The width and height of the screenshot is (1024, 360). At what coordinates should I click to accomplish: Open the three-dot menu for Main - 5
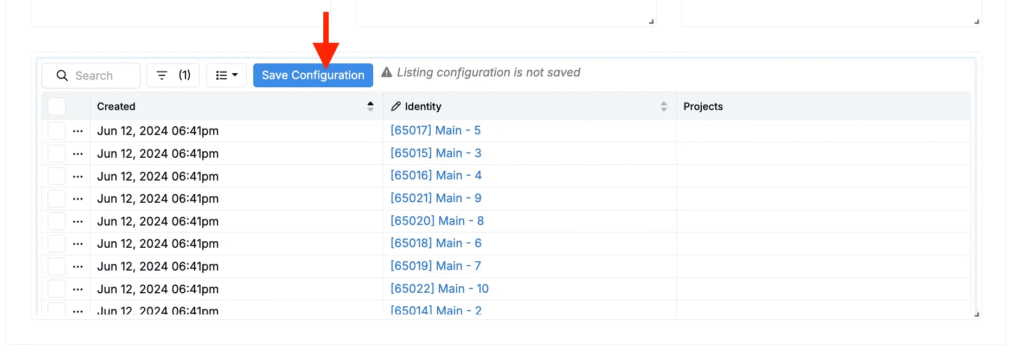(78, 131)
